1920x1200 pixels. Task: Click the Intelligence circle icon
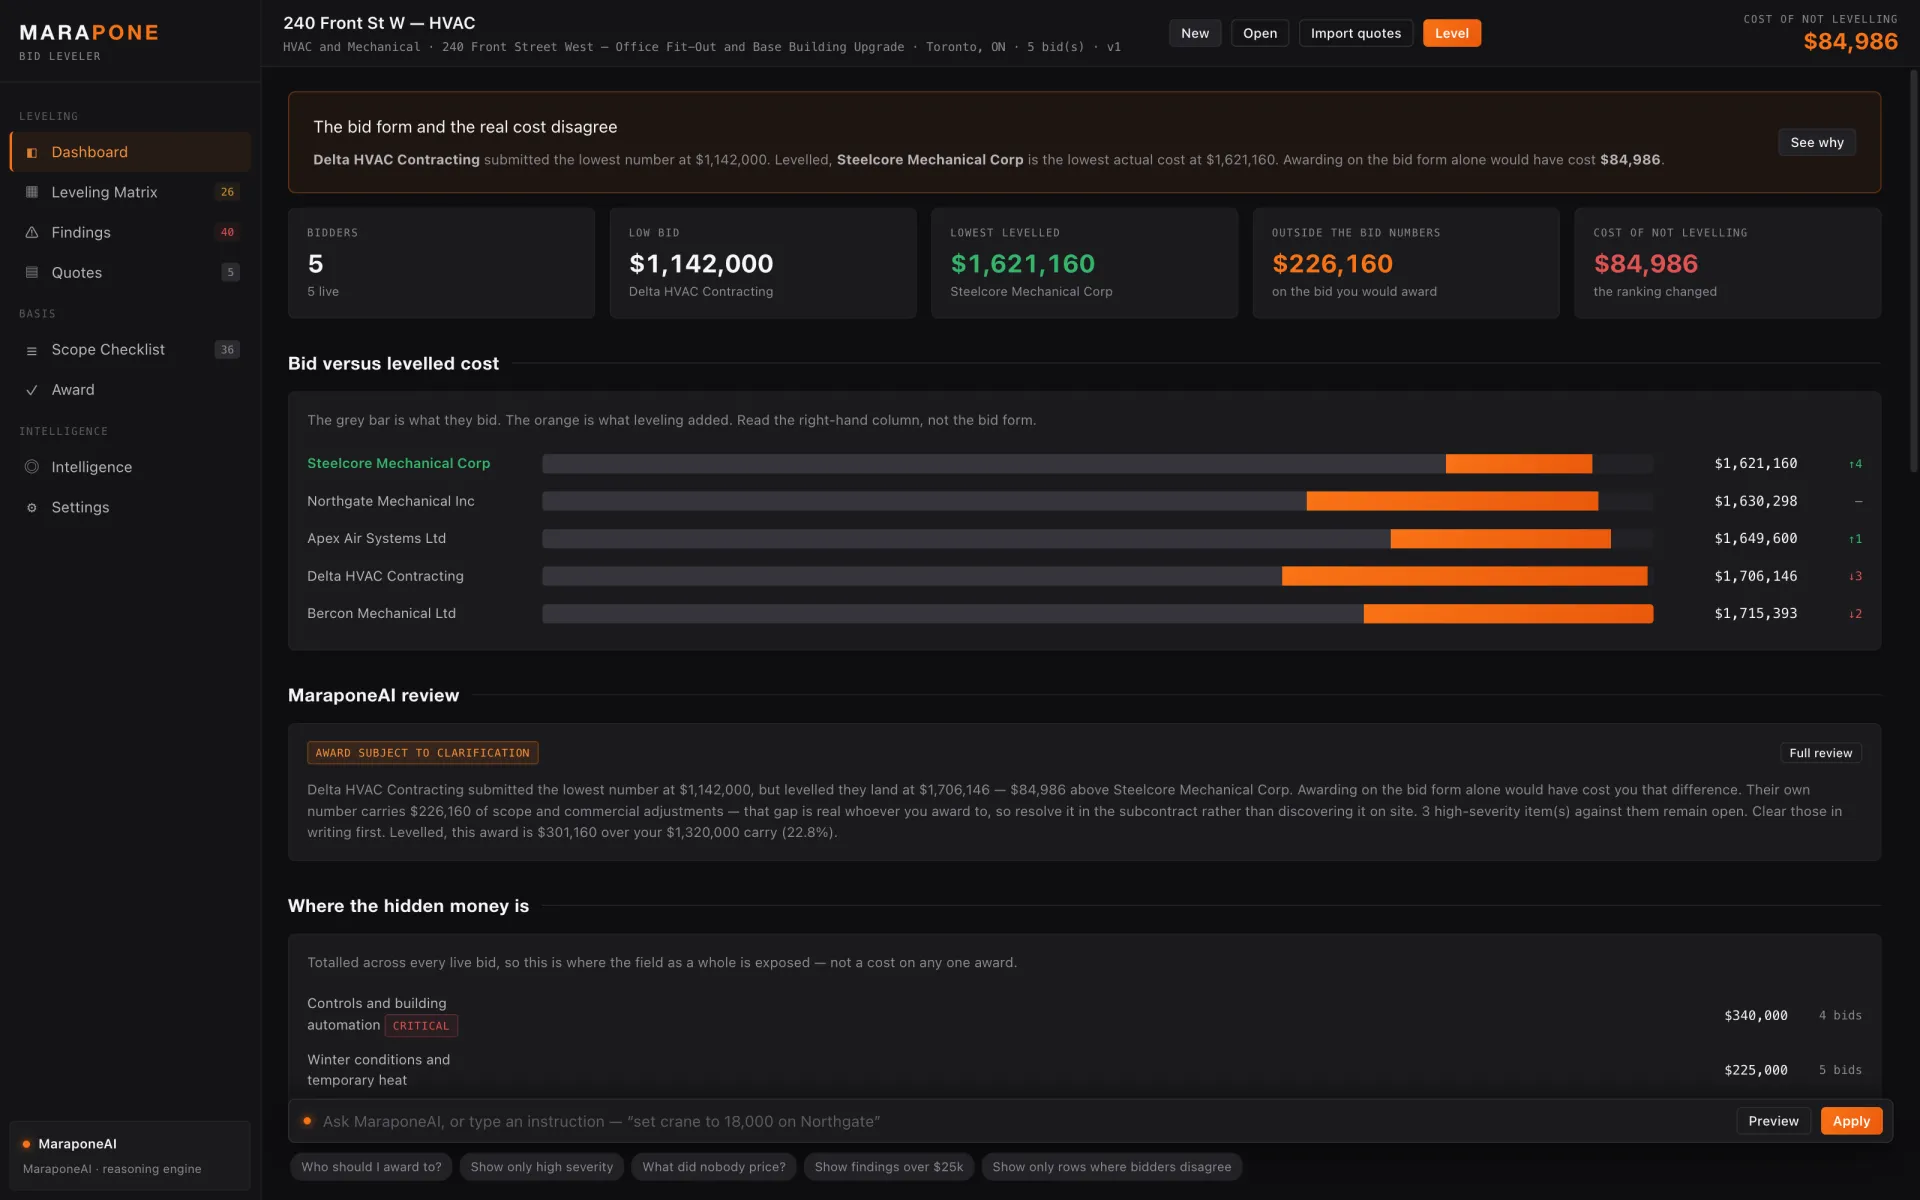[x=32, y=467]
